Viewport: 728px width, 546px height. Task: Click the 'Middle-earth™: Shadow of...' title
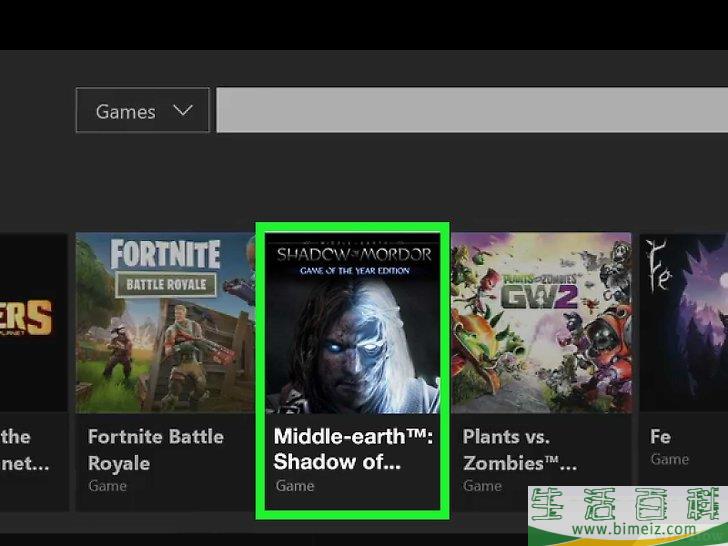click(x=353, y=449)
